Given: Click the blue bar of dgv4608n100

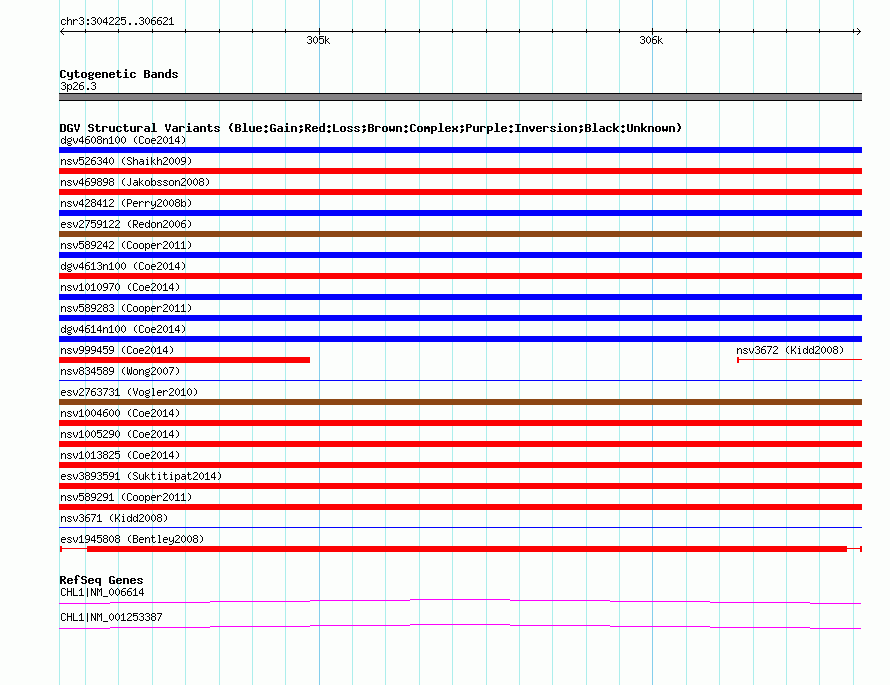Looking at the screenshot, I should click(460, 150).
